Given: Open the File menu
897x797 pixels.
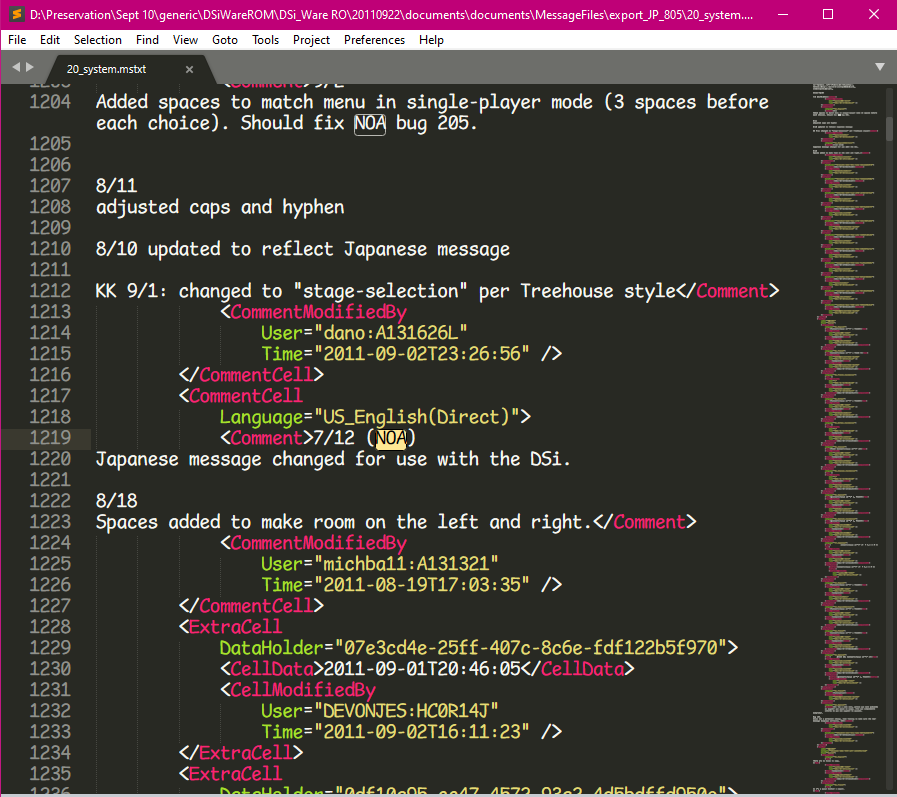Looking at the screenshot, I should pyautogui.click(x=17, y=40).
